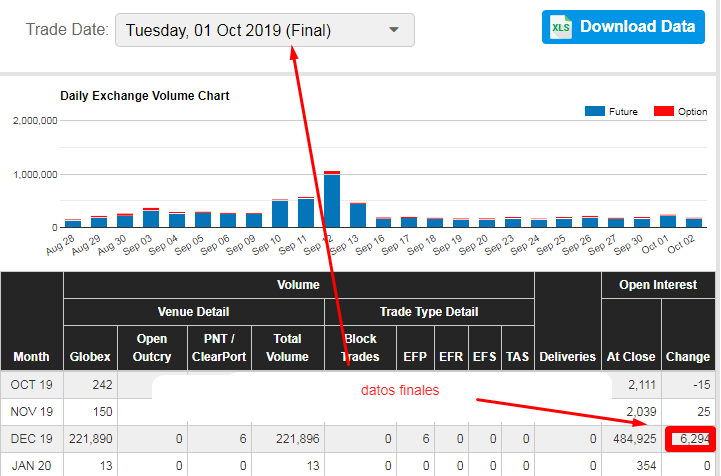Click the dropdown arrow beside trade date
The image size is (721, 476).
(394, 30)
